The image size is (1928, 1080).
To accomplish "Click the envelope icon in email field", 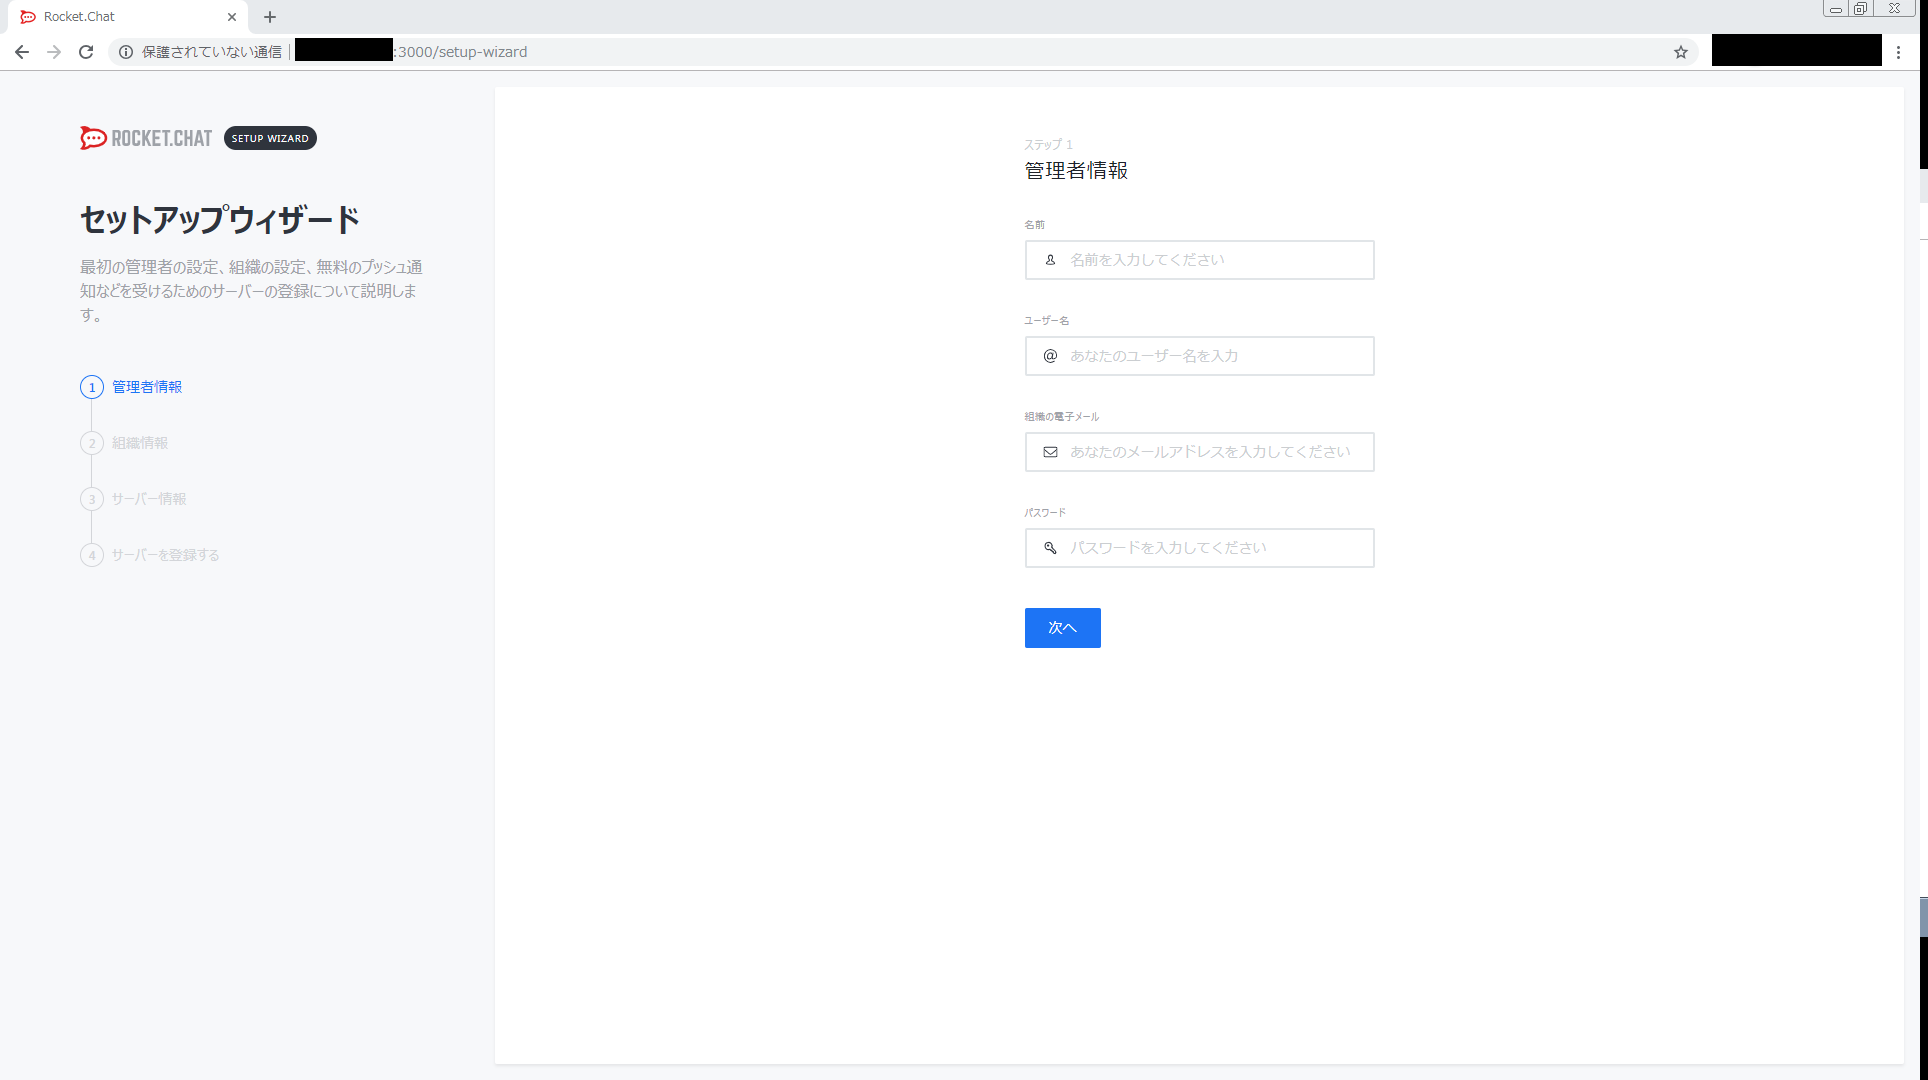I will (x=1050, y=452).
